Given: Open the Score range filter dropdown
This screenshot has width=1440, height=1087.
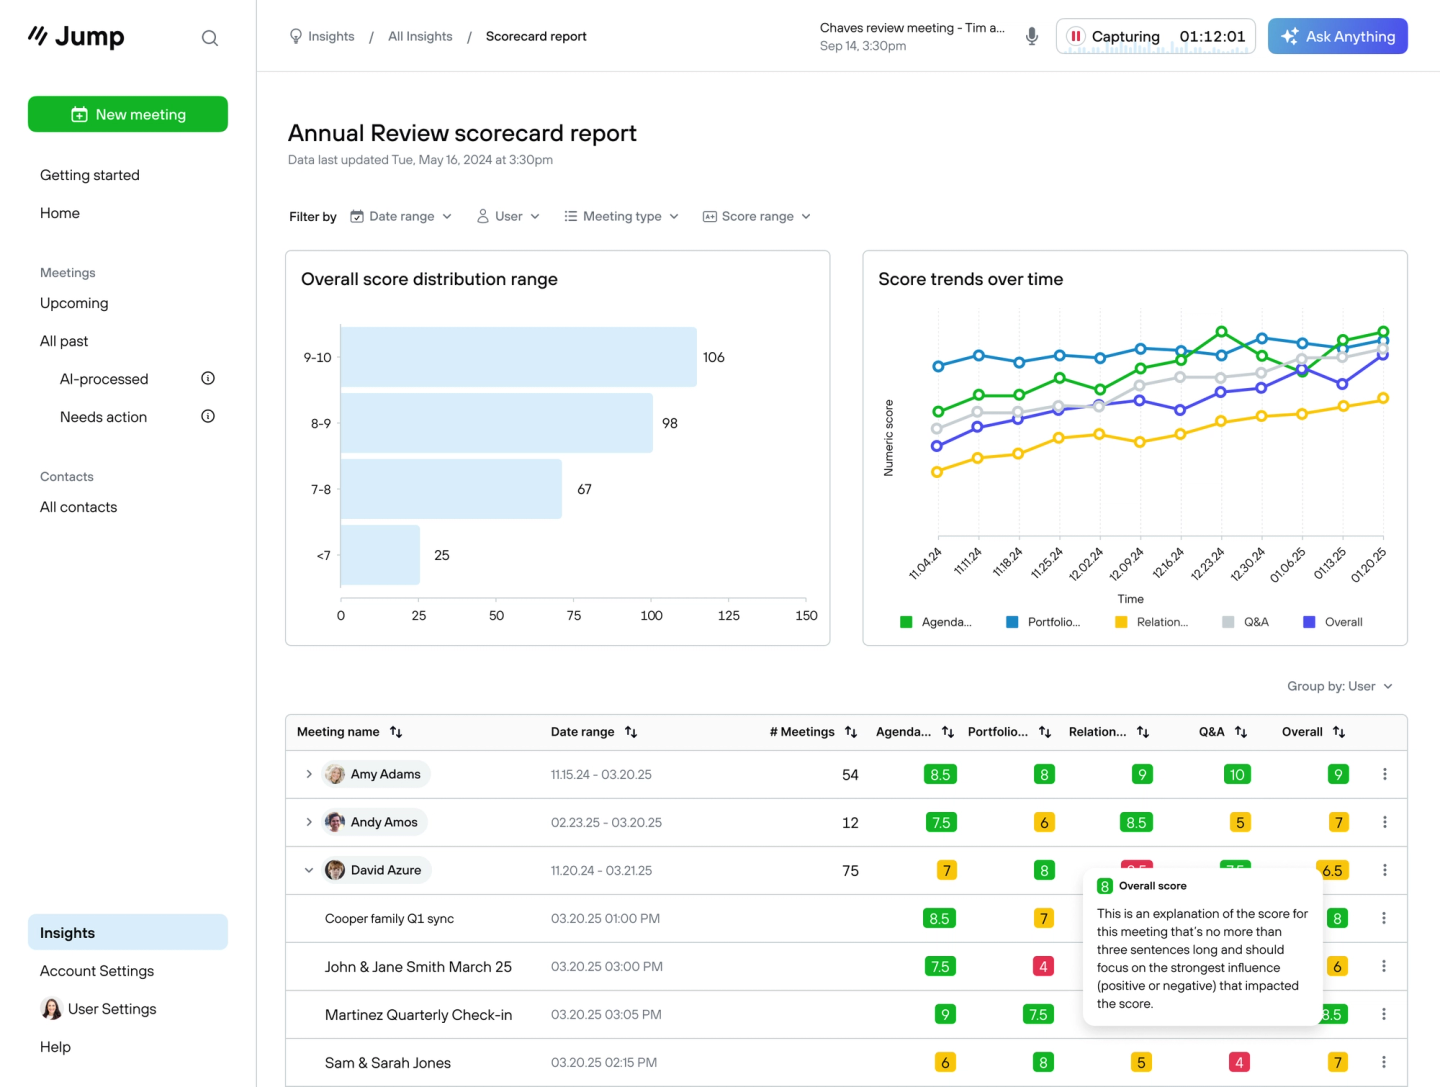Looking at the screenshot, I should [x=755, y=216].
